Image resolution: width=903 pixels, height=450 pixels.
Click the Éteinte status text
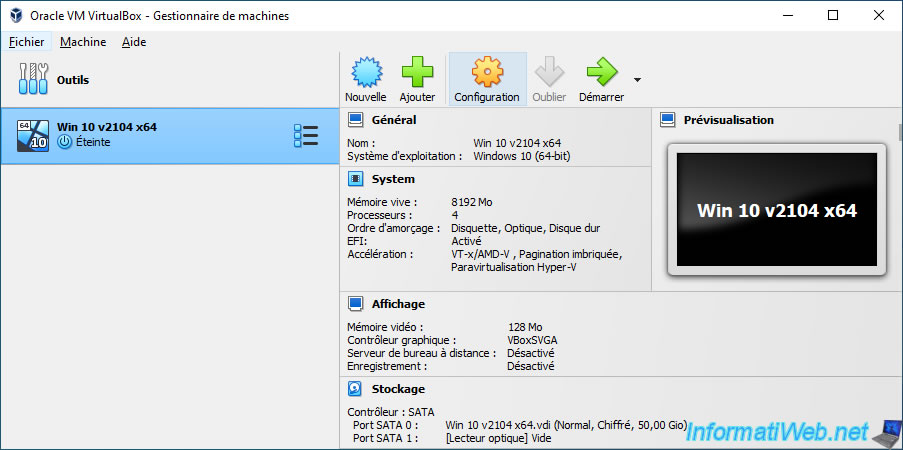click(x=93, y=142)
